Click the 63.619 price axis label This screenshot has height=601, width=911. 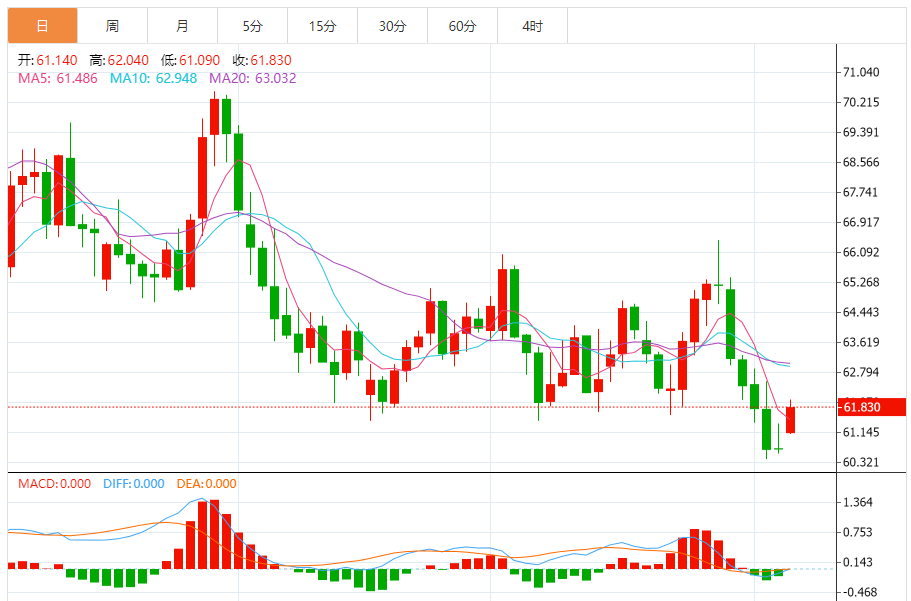click(861, 342)
